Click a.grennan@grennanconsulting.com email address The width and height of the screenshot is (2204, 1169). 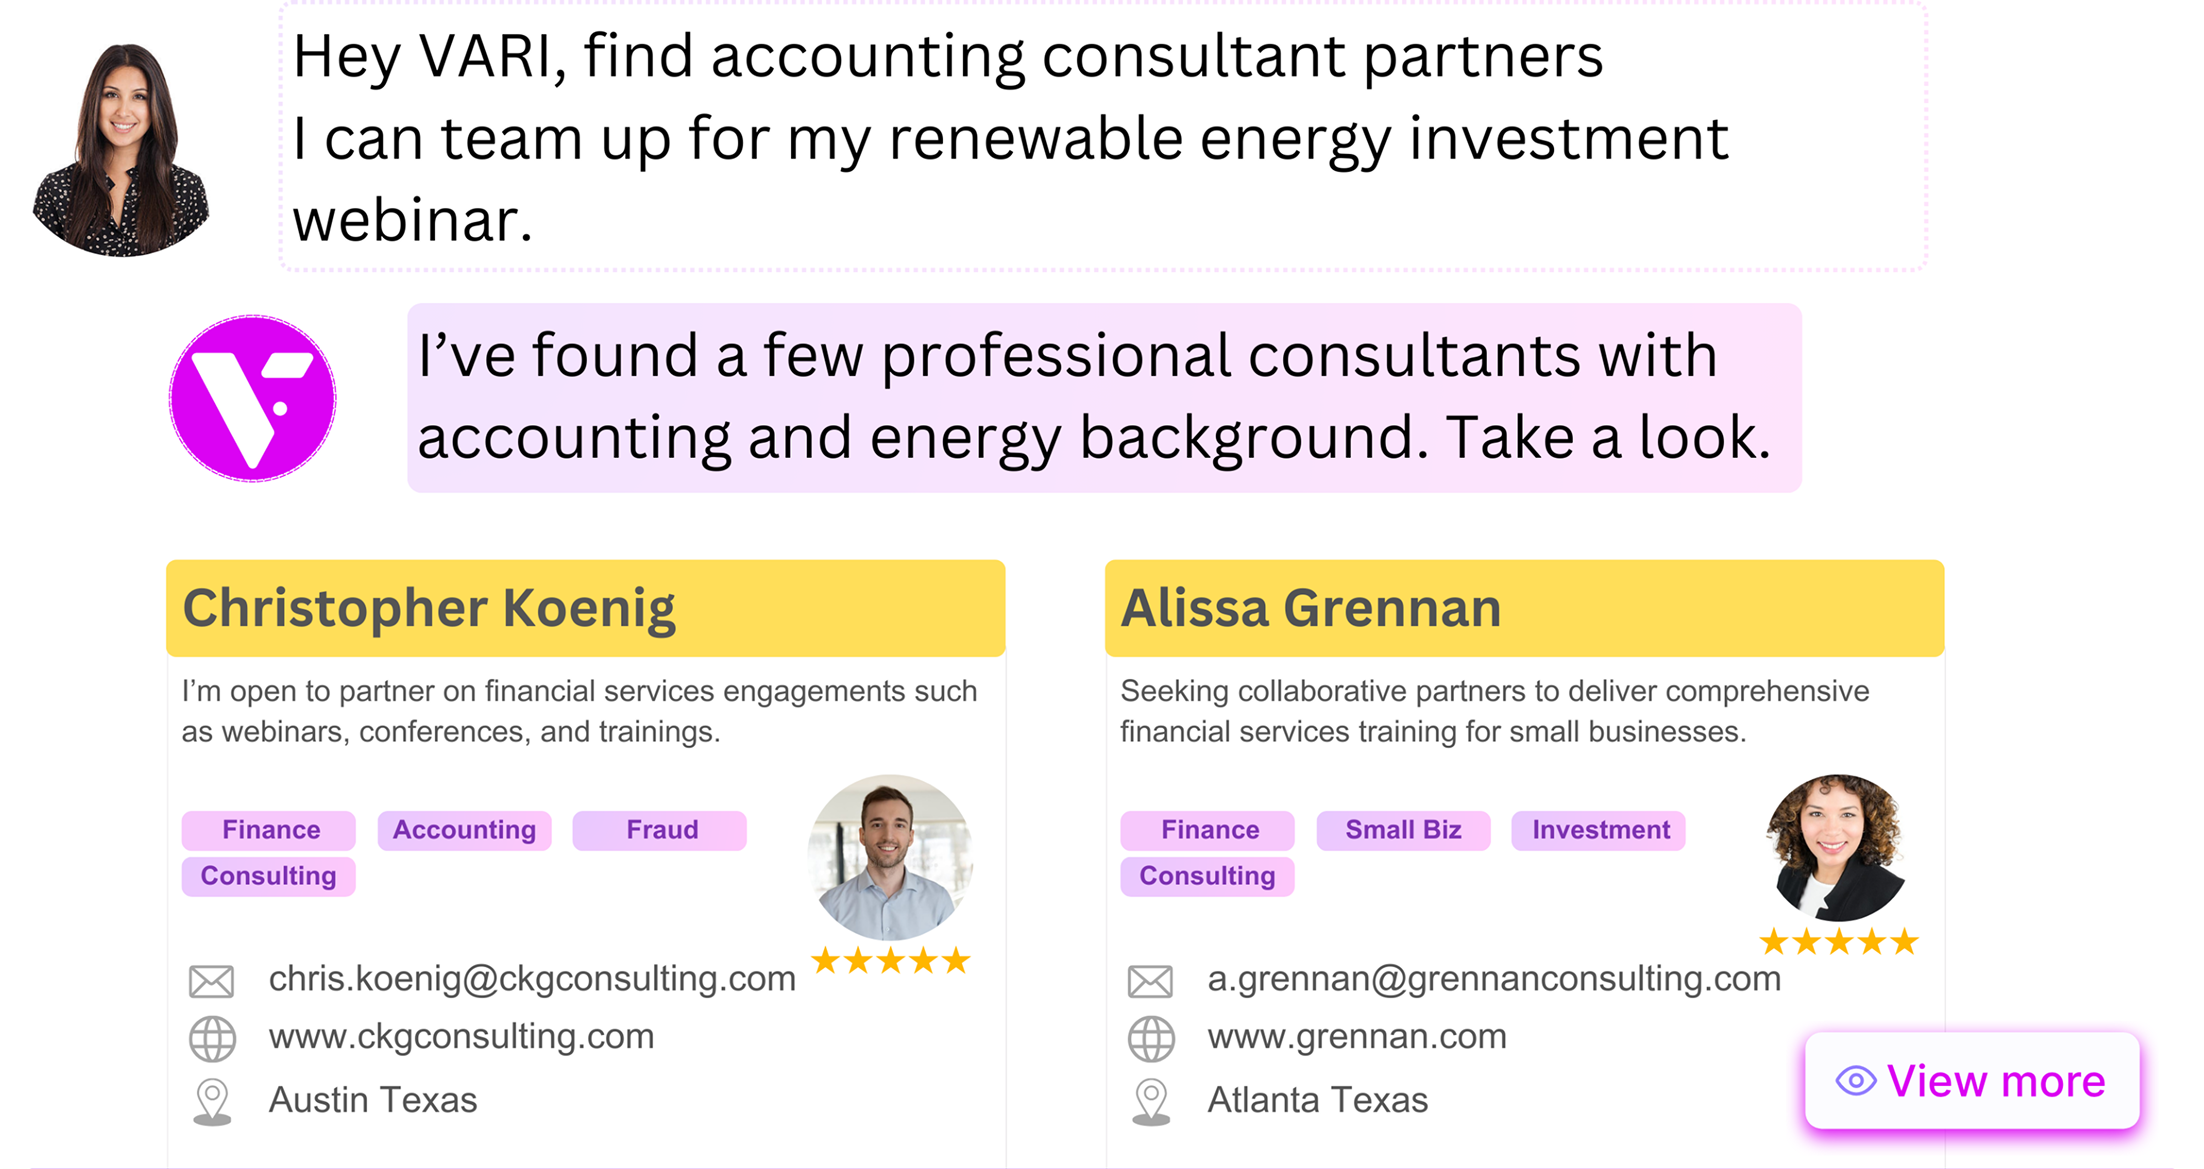[1494, 978]
